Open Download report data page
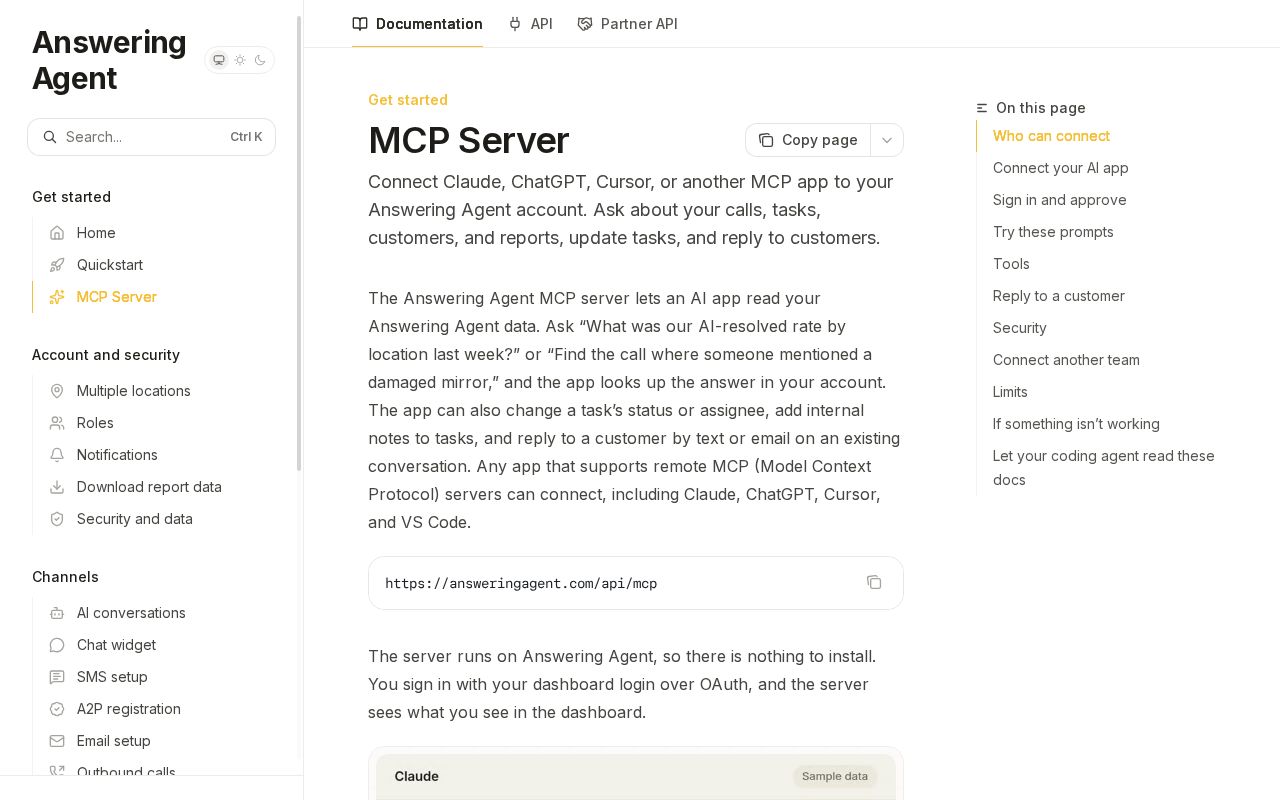The image size is (1280, 800). pyautogui.click(x=155, y=487)
